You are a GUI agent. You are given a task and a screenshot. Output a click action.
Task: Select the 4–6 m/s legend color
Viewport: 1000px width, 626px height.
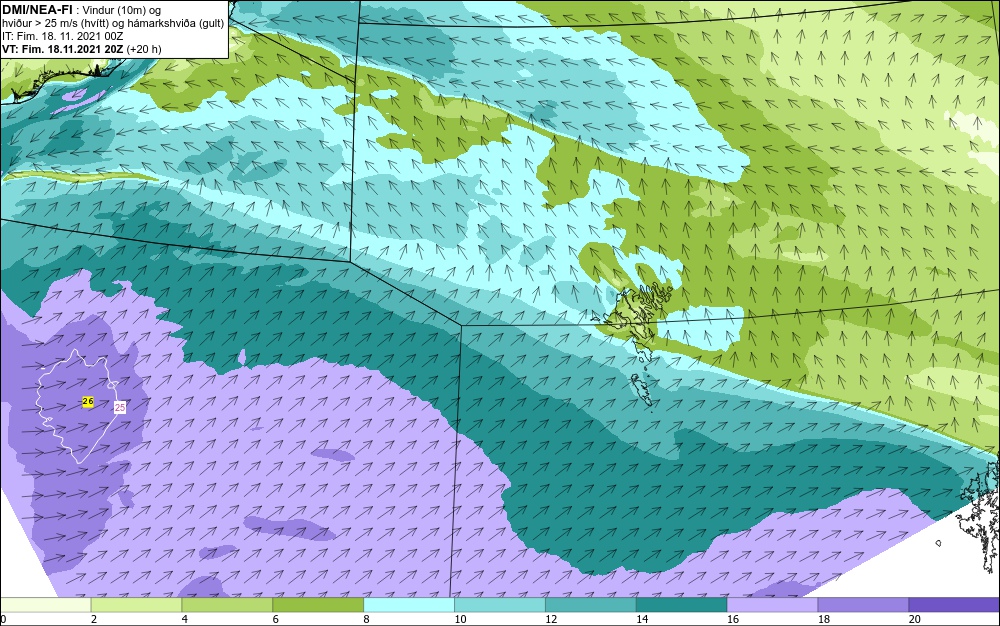coord(227,605)
